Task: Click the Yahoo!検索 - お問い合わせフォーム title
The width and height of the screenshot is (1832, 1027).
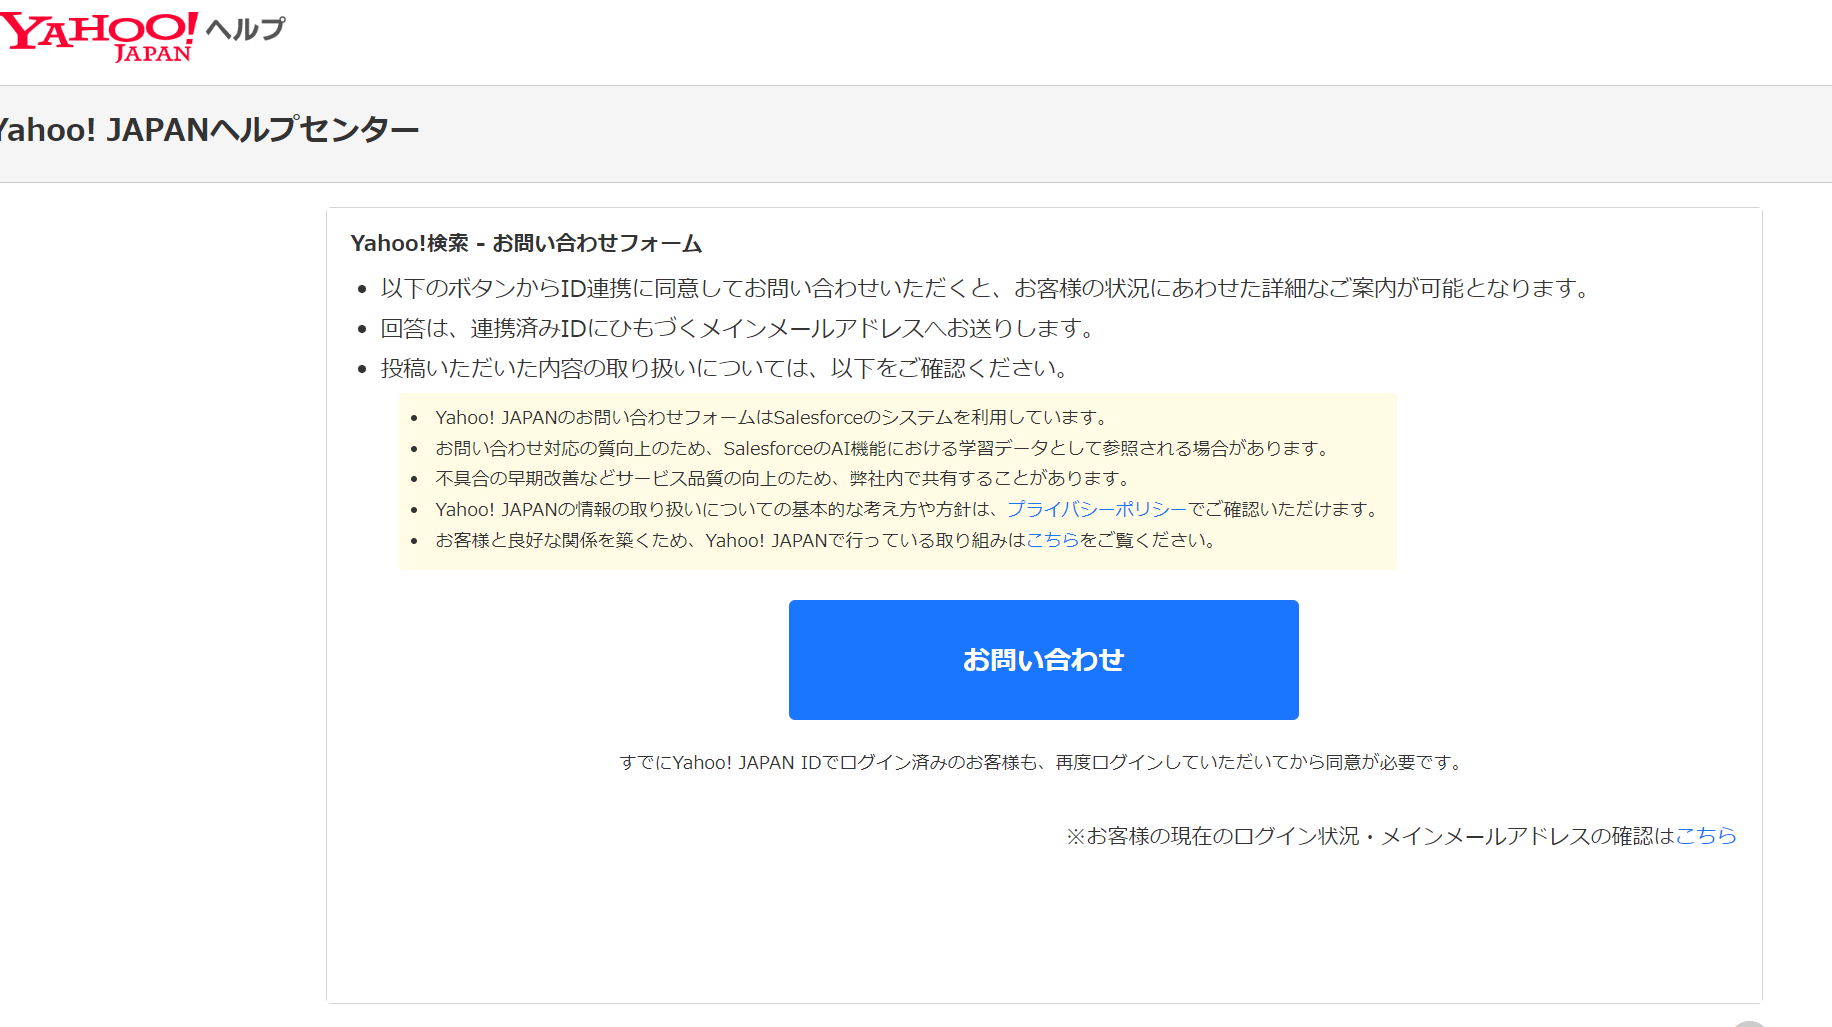Action: coord(526,243)
